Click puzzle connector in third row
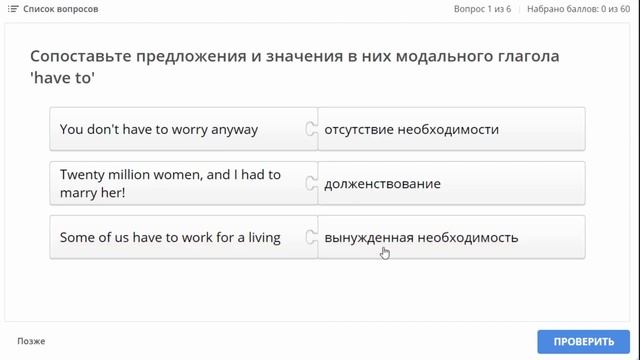This screenshot has height=360, width=640. 311,237
